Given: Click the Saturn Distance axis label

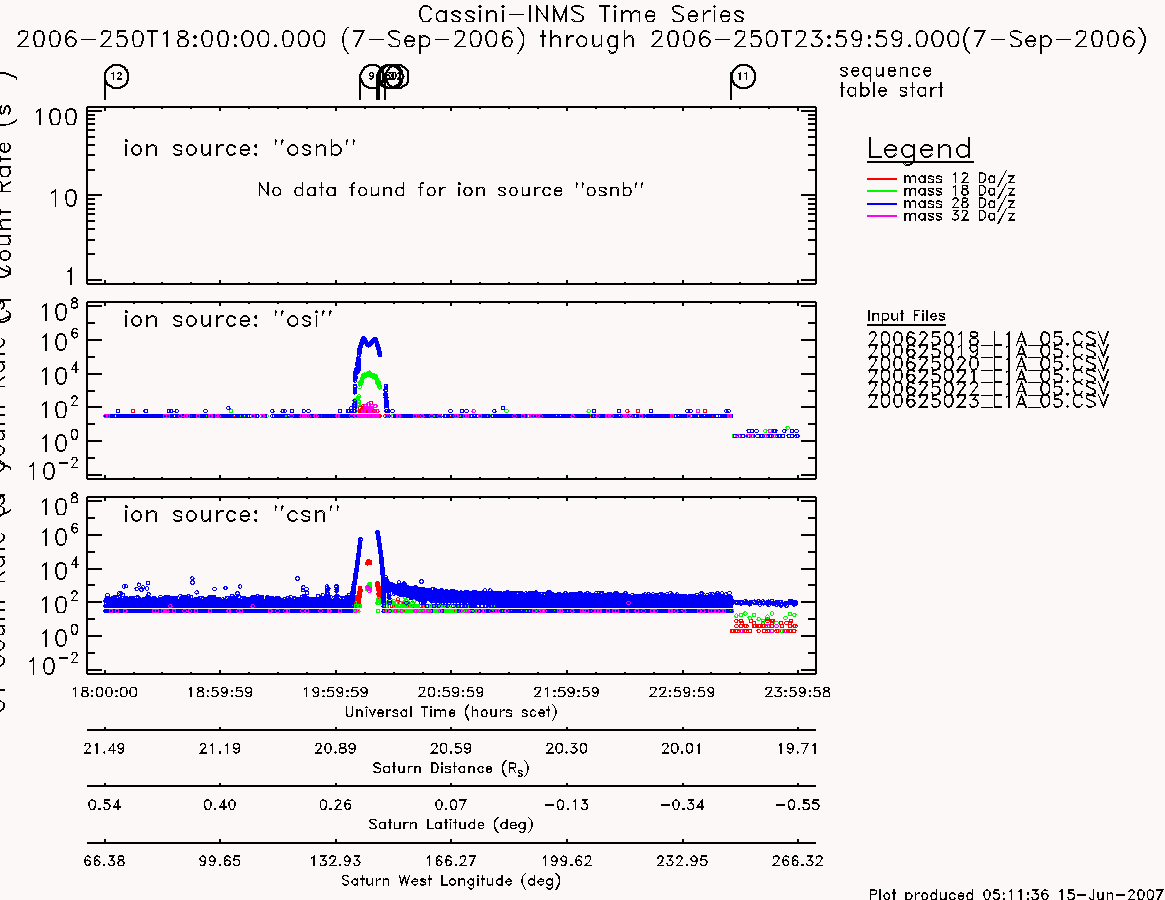Looking at the screenshot, I should pos(450,768).
